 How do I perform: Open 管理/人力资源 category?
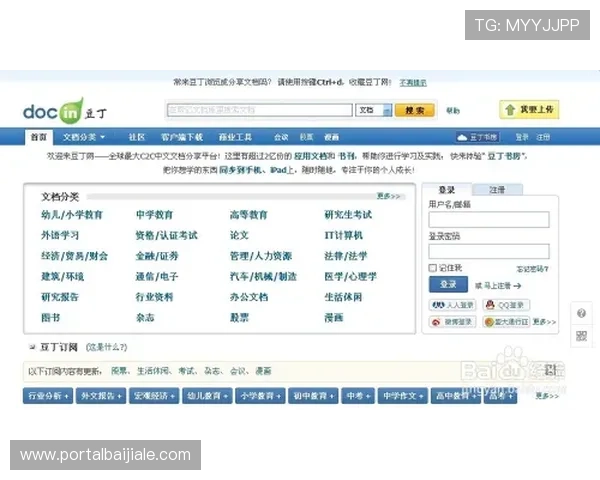click(x=261, y=256)
